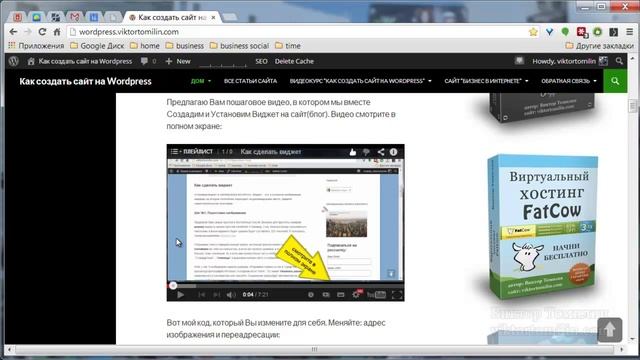
Task: Mute the video using speaker icon
Action: click(231, 295)
